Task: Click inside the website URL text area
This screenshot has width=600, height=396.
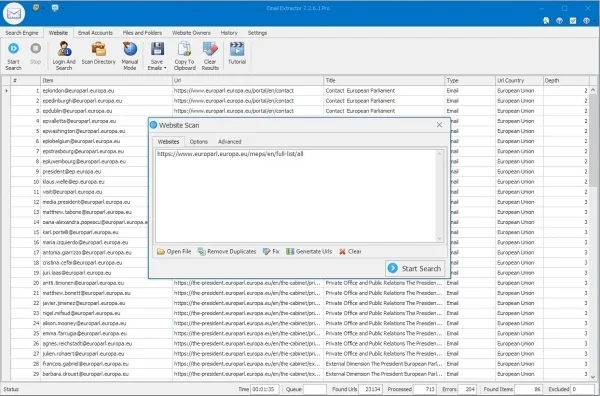Action: (296, 196)
